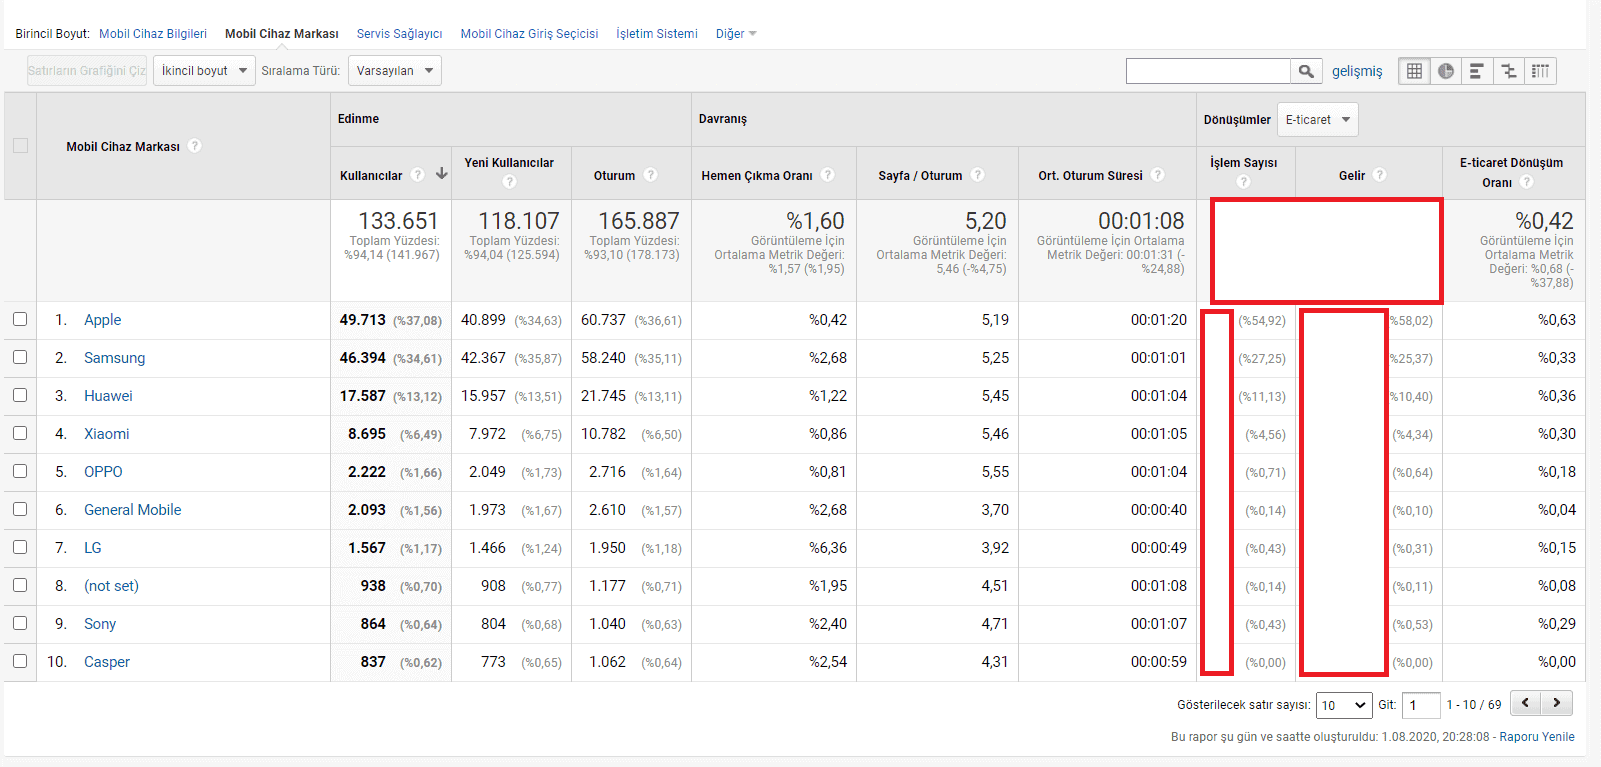Tick the checkbox for Xiaomi row
This screenshot has width=1601, height=767.
[20, 433]
